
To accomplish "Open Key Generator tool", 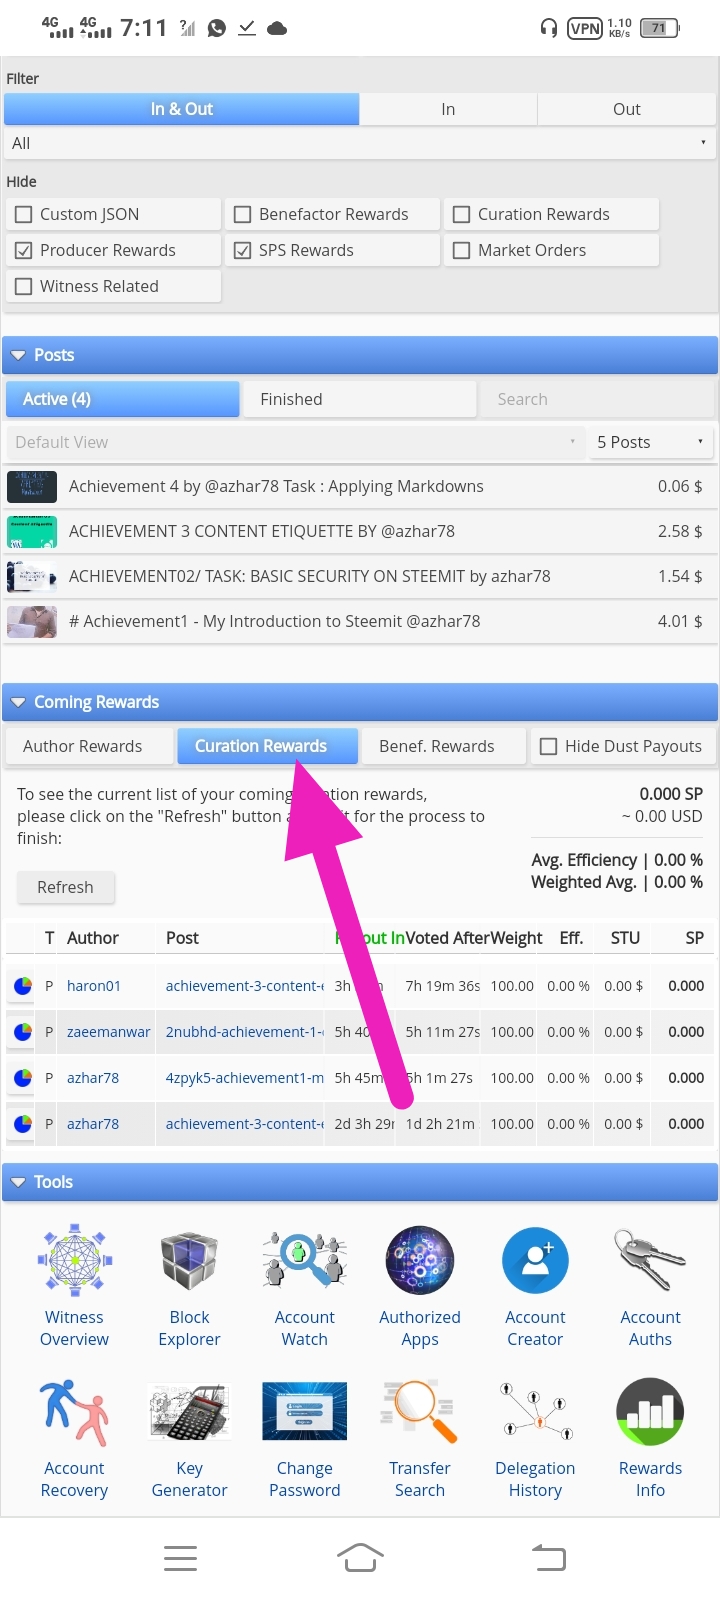I will point(189,1438).
